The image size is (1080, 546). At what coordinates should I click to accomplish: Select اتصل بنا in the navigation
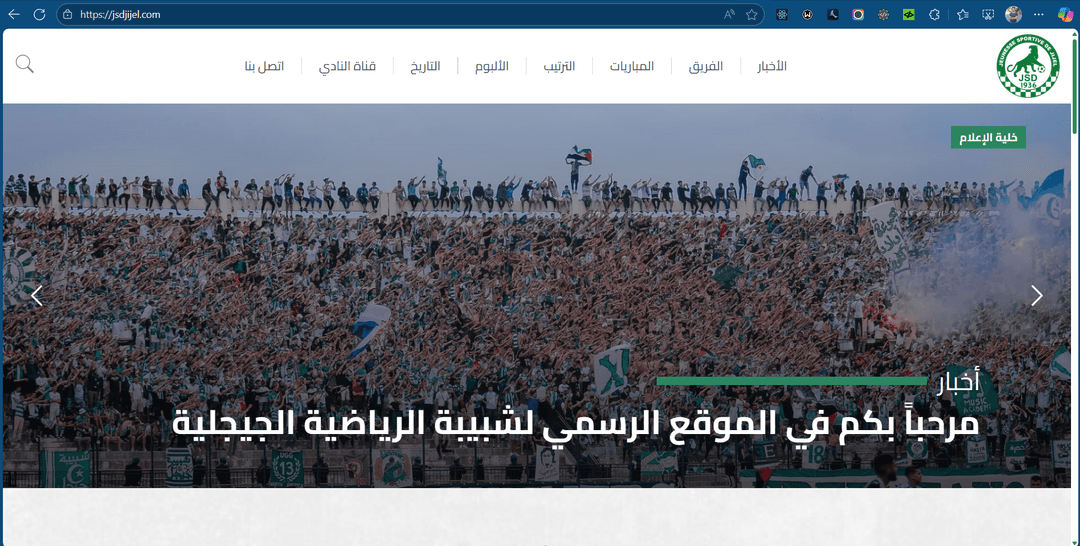264,66
